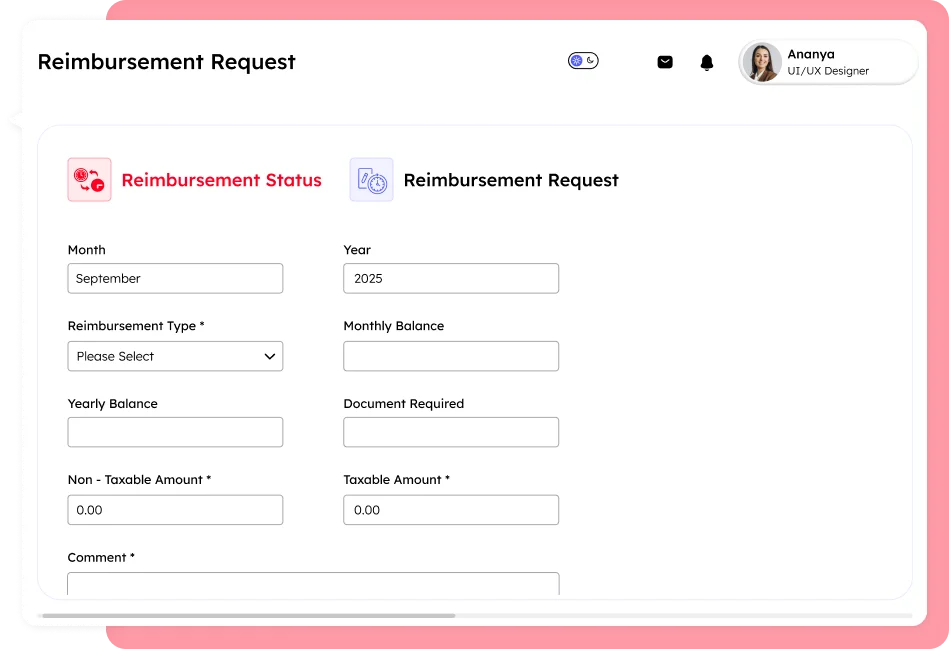
Task: Open the mail inbox icon
Action: tap(665, 62)
